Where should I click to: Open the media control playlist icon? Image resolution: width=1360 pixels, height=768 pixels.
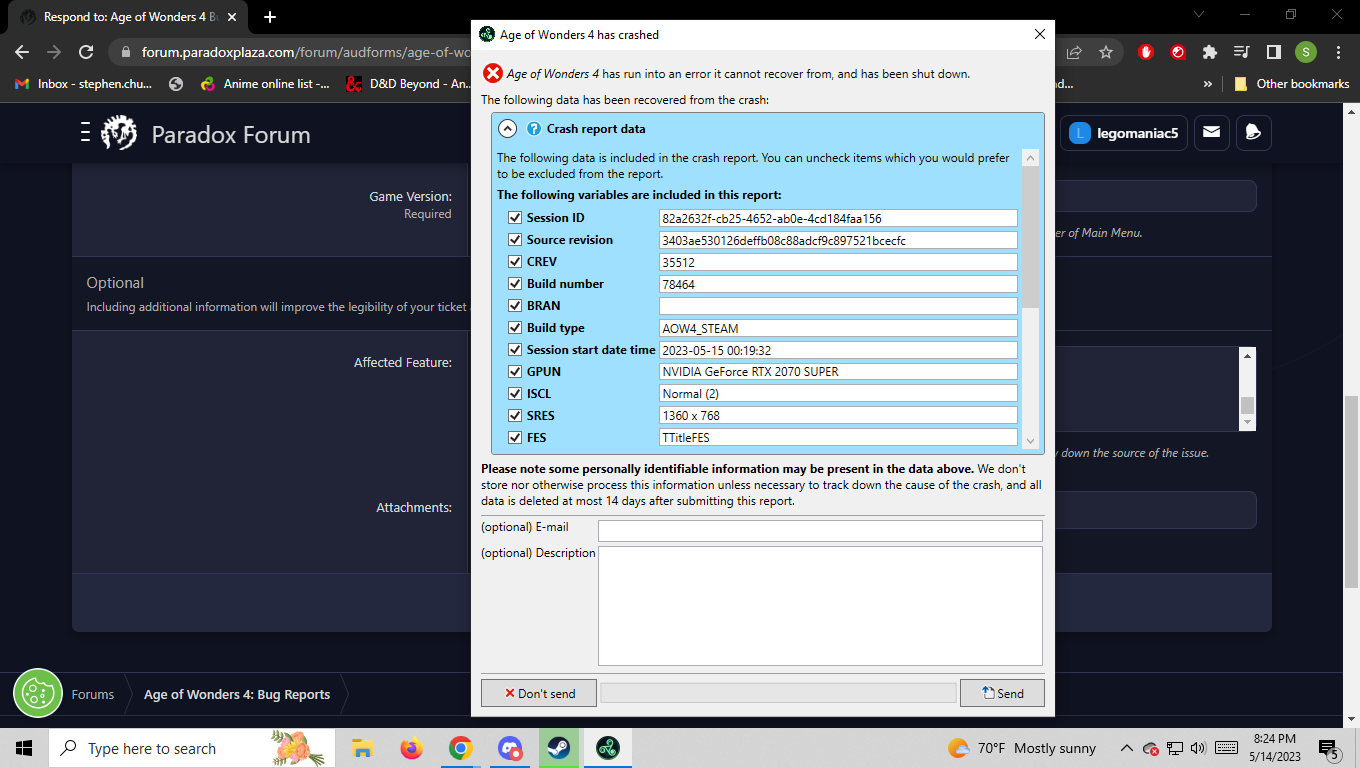pos(1242,52)
